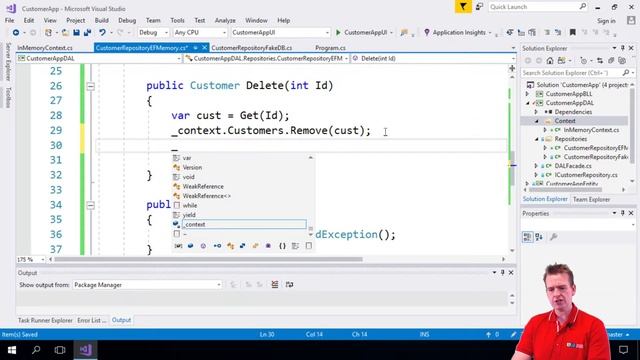Click the Properties wrench icon
Screen dimensions: 640x360
553,237
